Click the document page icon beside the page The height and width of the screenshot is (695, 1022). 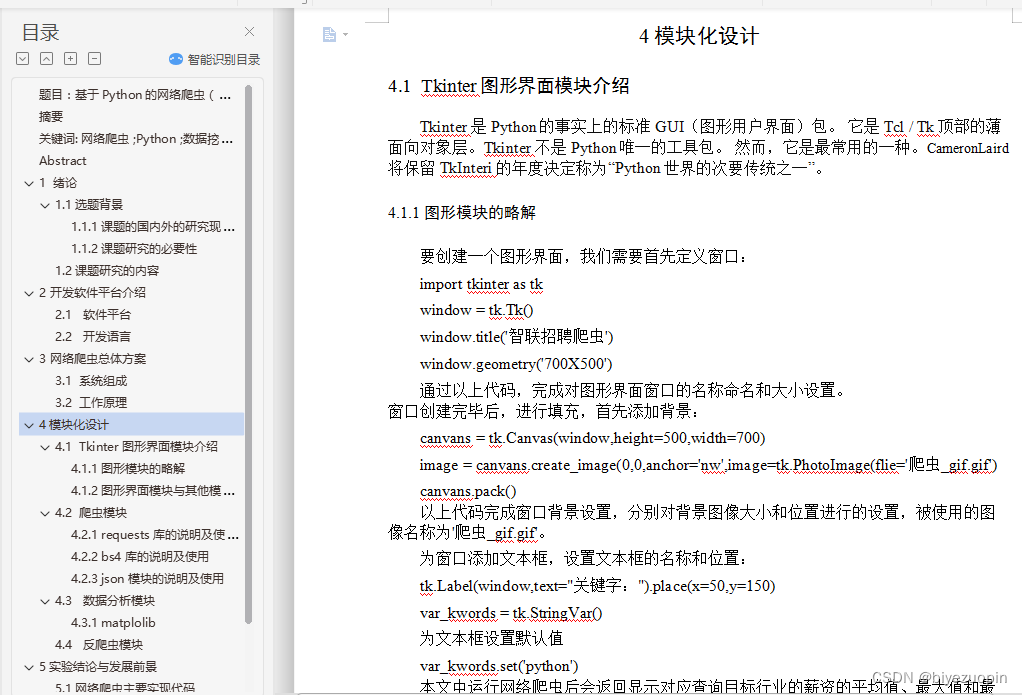point(329,35)
